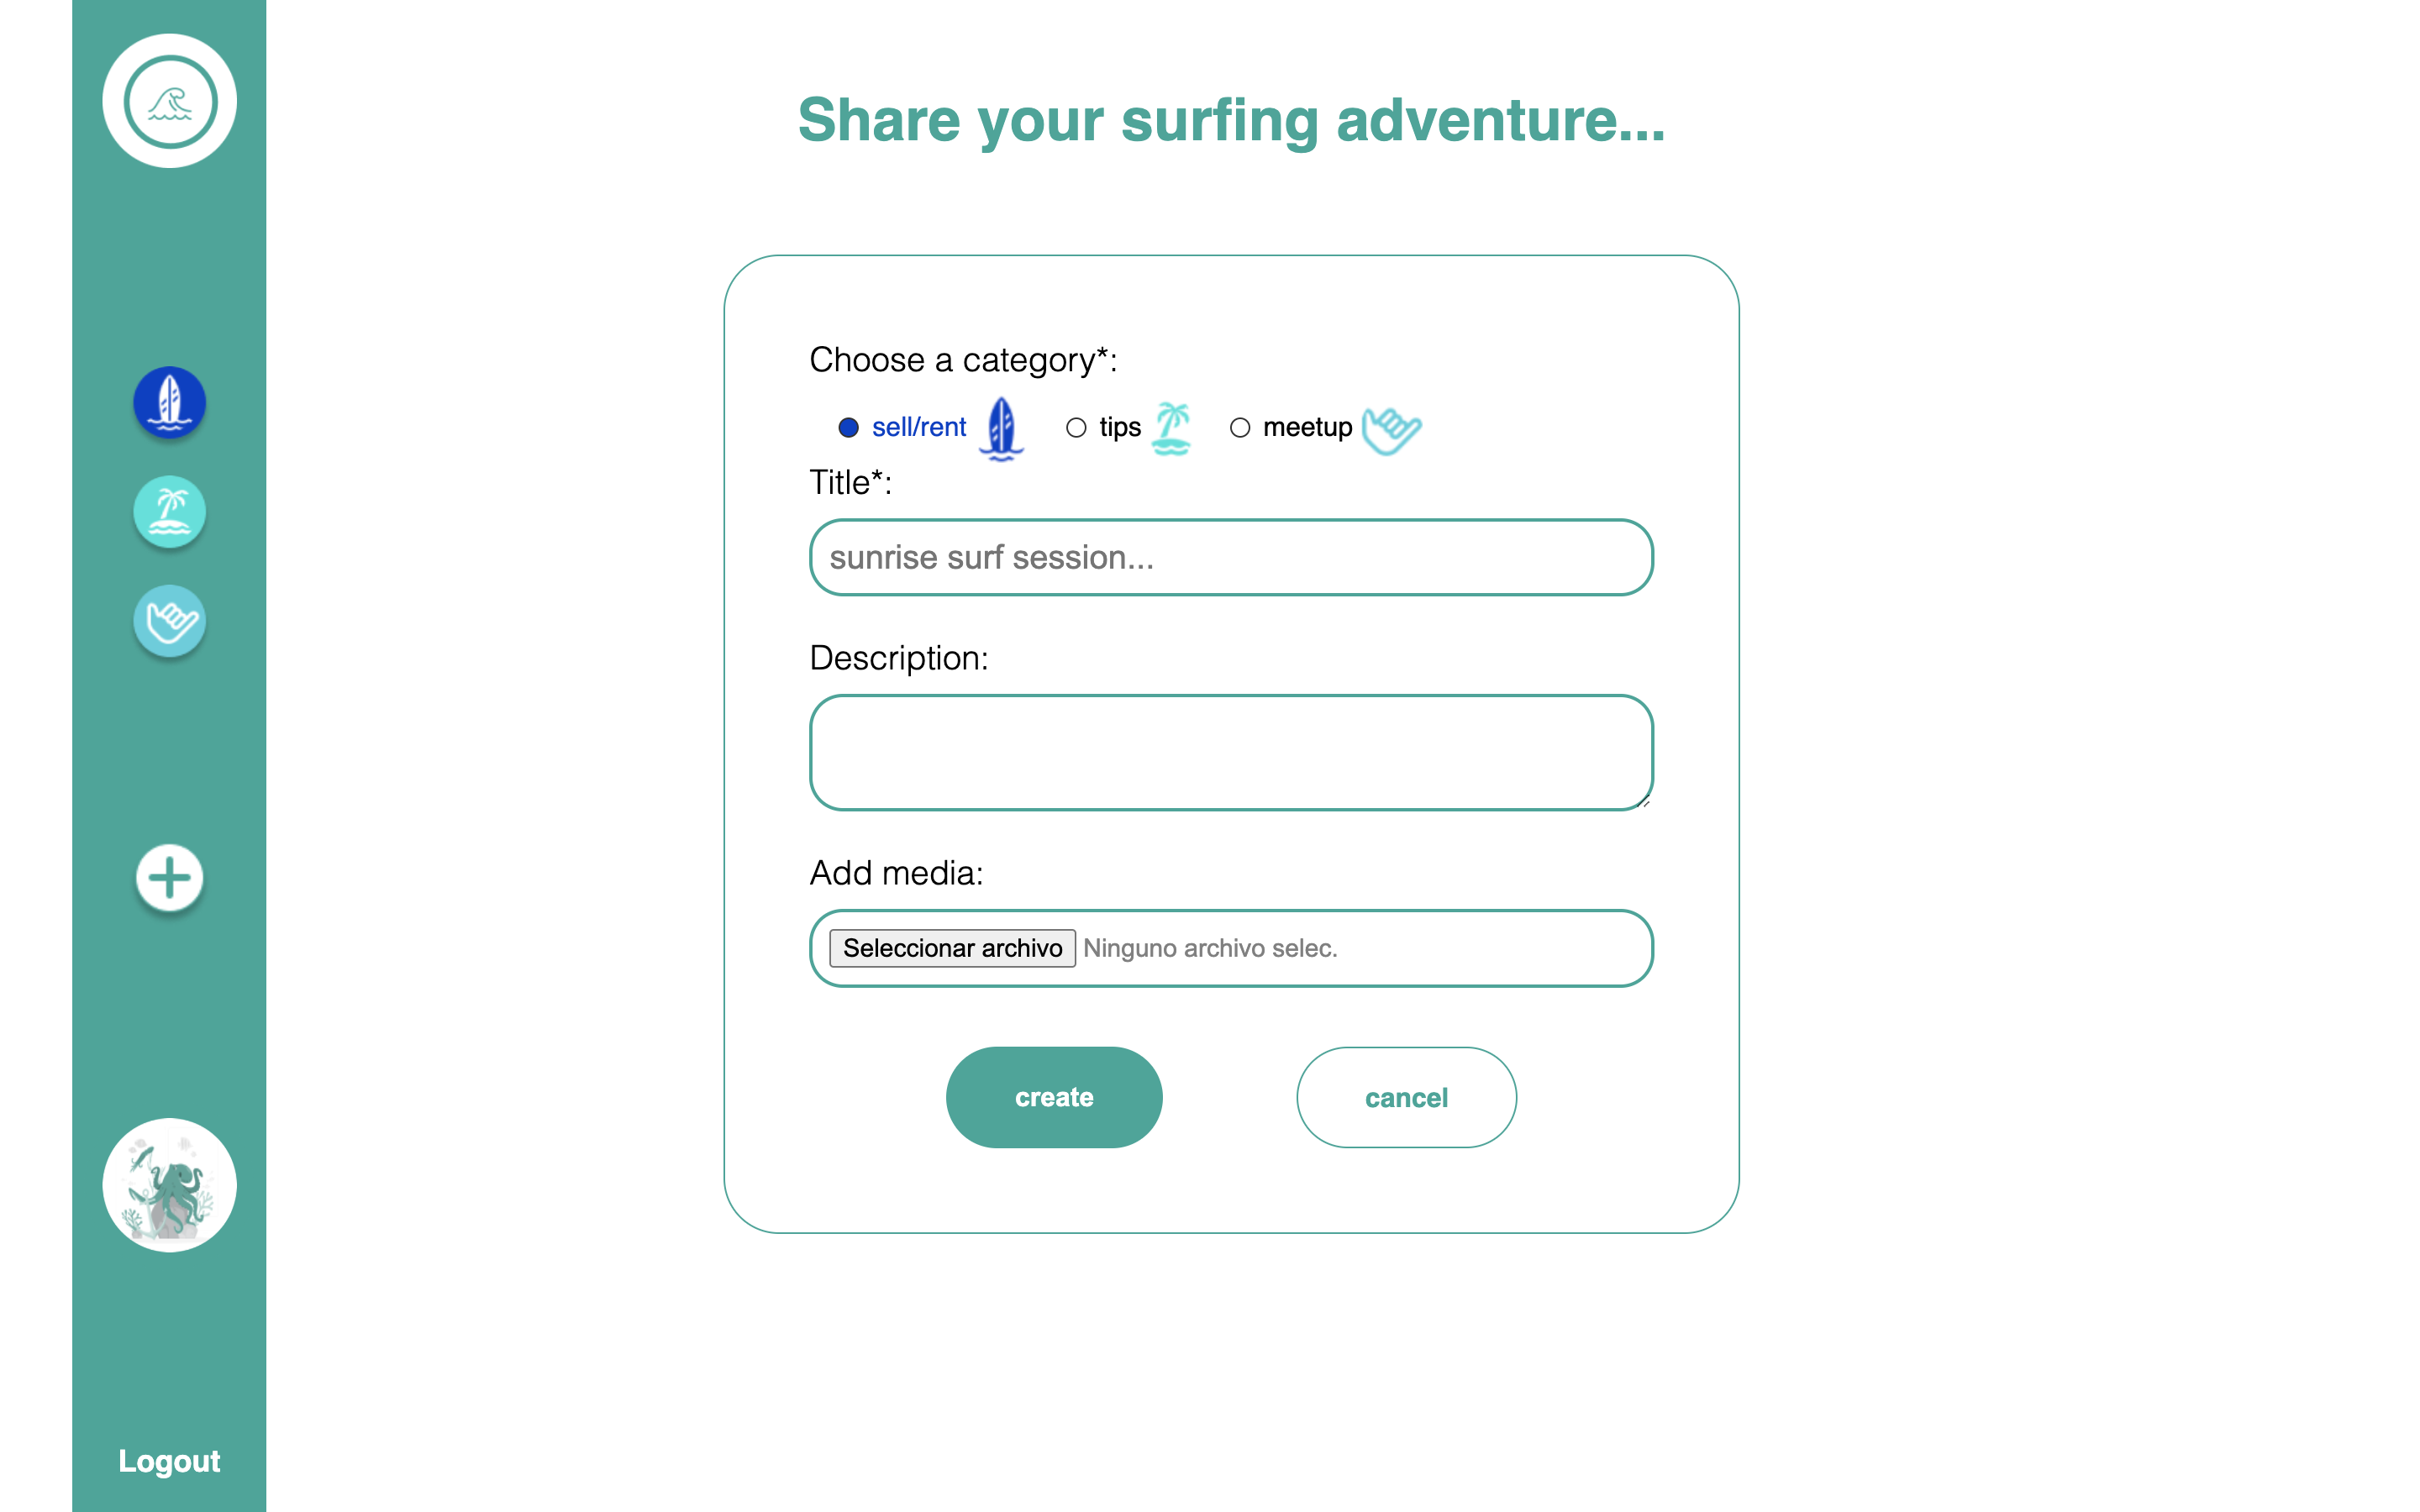Viewport: 2420px width, 1512px height.
Task: Click the blue surfboard icon beside sell/rent
Action: click(x=1001, y=428)
